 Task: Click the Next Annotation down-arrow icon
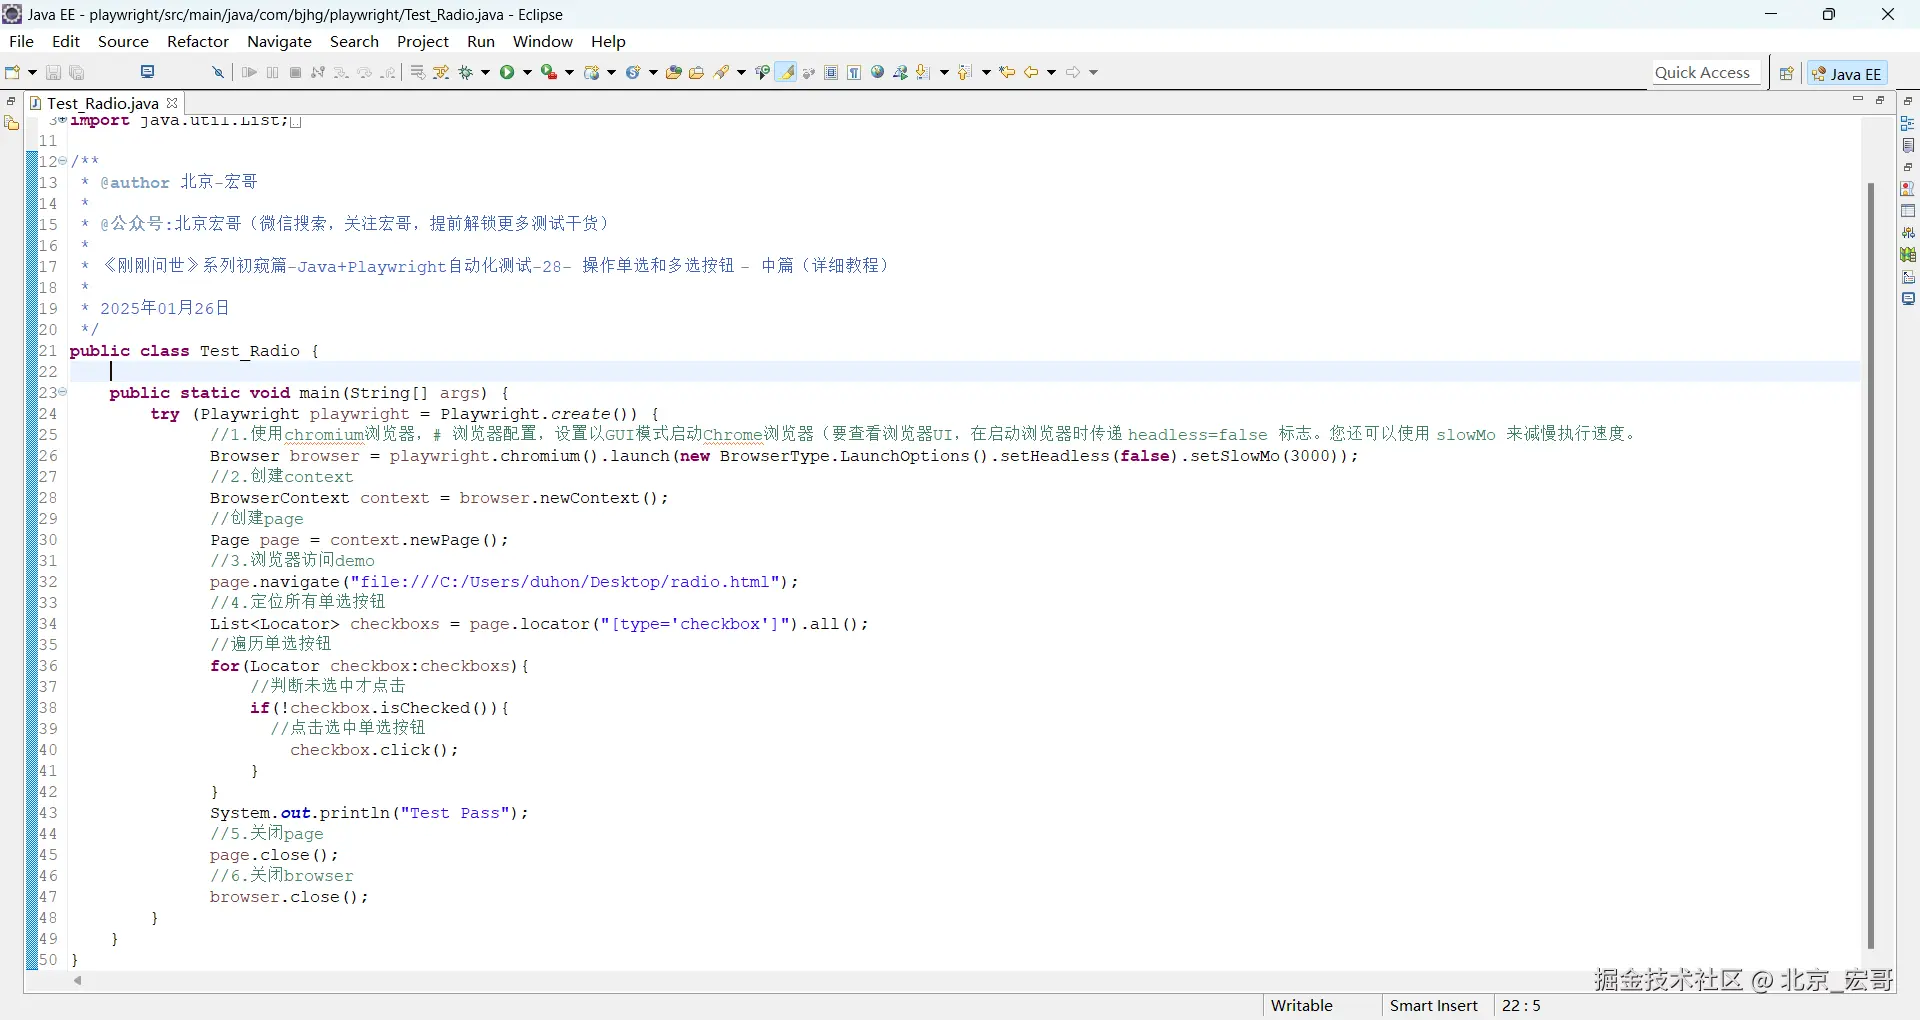pos(923,72)
